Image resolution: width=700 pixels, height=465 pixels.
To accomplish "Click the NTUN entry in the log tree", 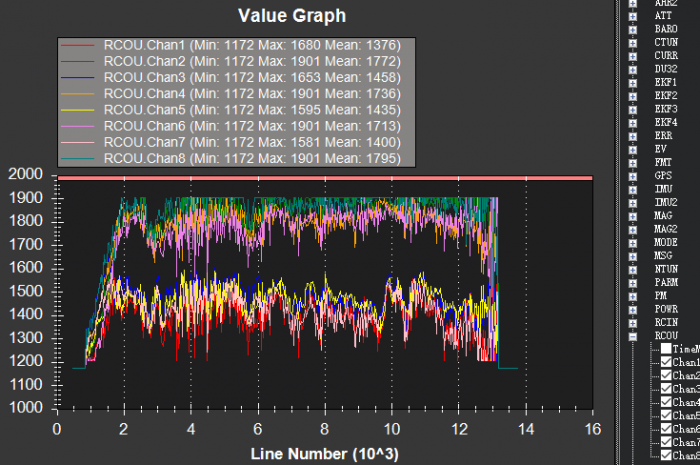I will point(666,269).
